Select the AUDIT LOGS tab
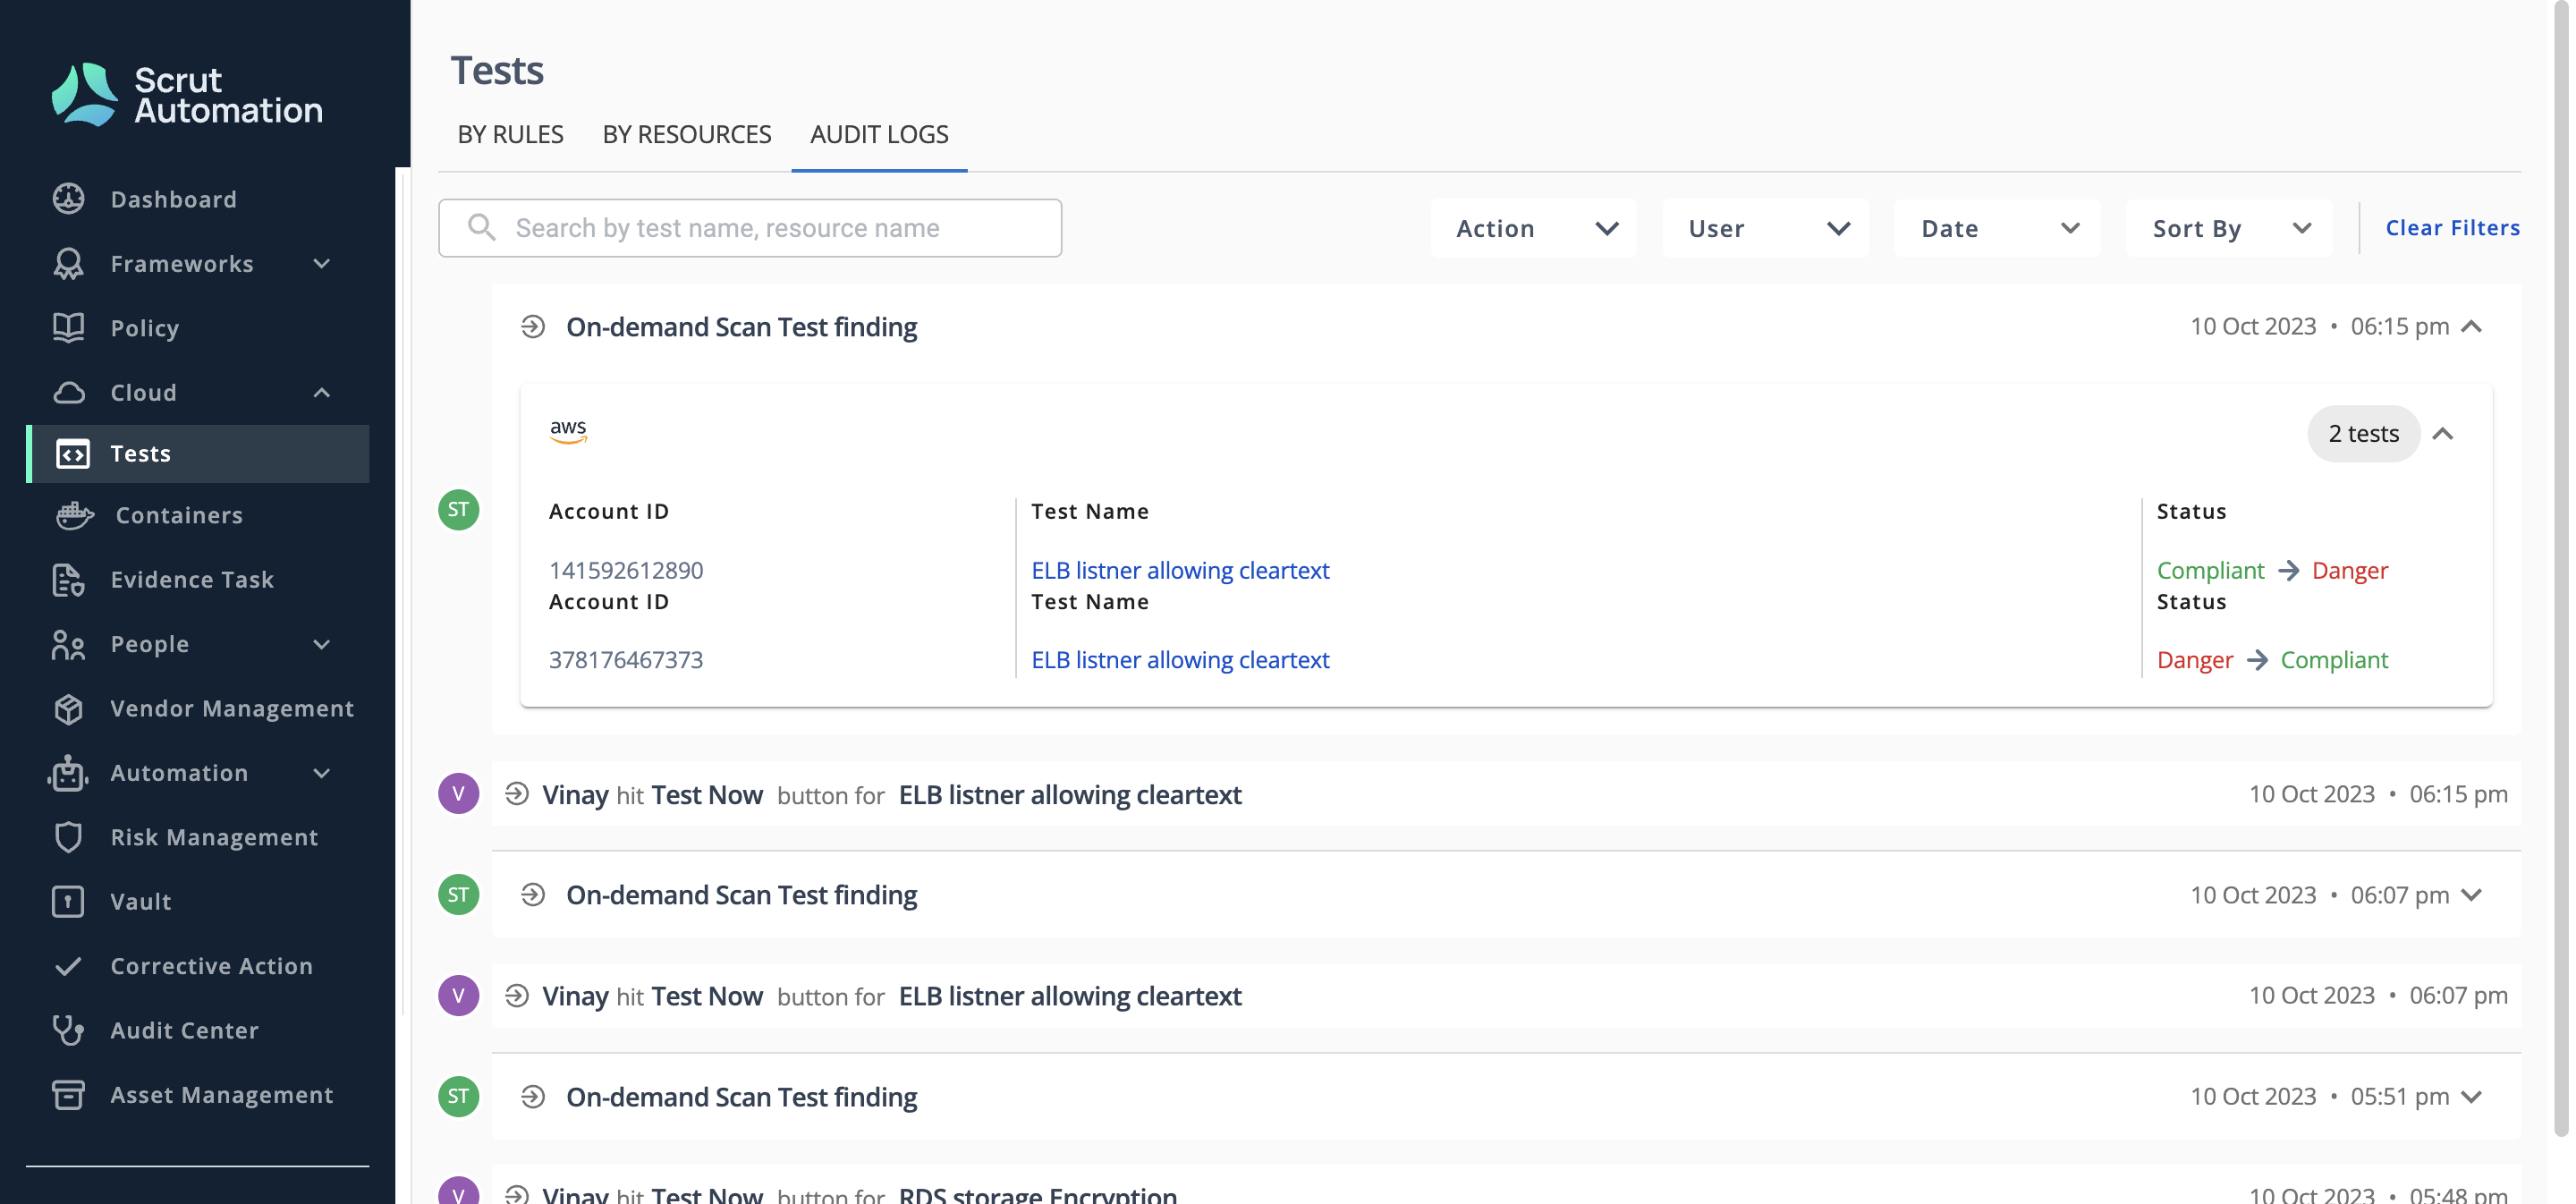This screenshot has height=1204, width=2576. (x=879, y=135)
